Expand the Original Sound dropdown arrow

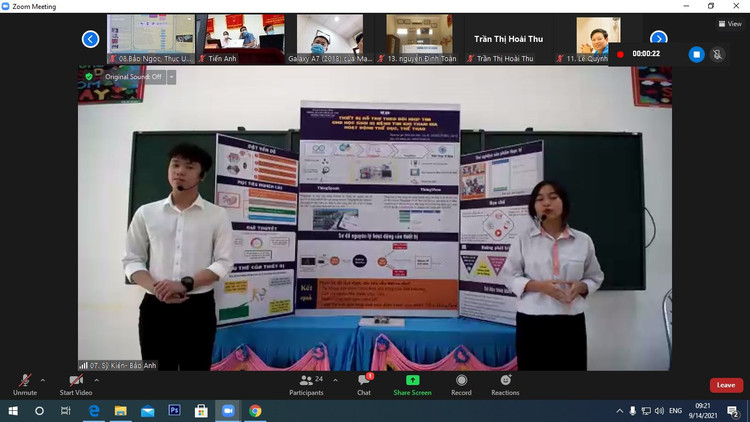(x=171, y=76)
